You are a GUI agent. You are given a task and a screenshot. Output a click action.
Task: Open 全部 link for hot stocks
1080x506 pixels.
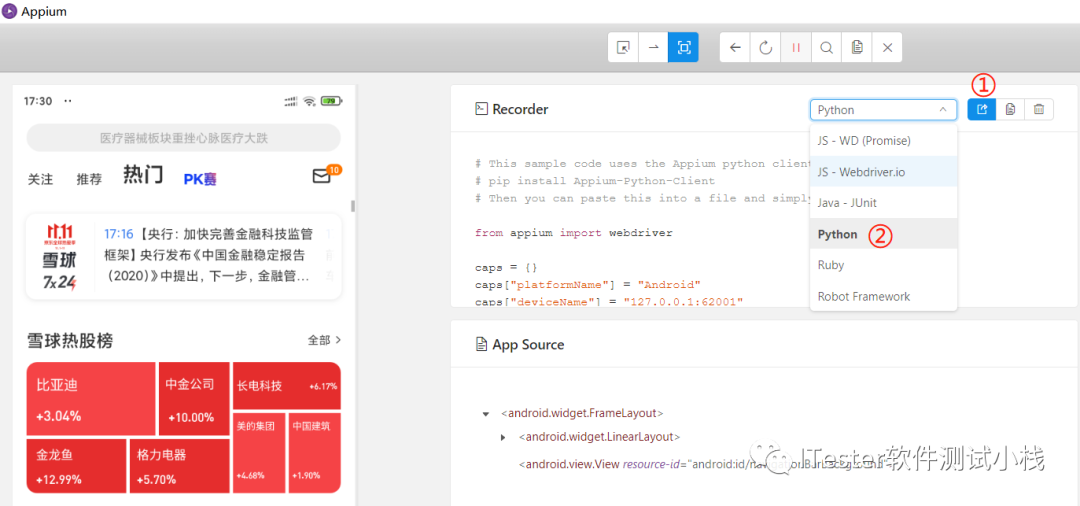(325, 340)
